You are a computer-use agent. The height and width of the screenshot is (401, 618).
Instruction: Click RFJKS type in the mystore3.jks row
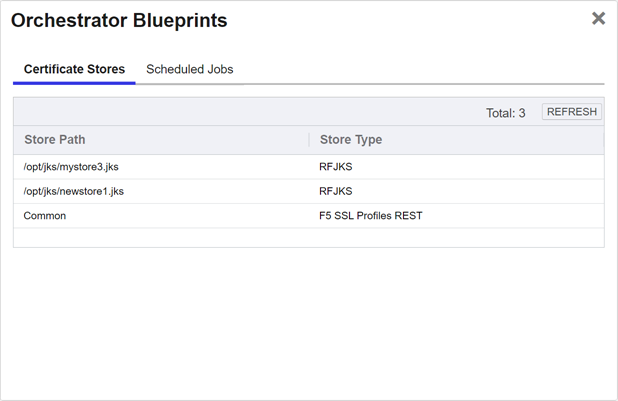pos(336,167)
